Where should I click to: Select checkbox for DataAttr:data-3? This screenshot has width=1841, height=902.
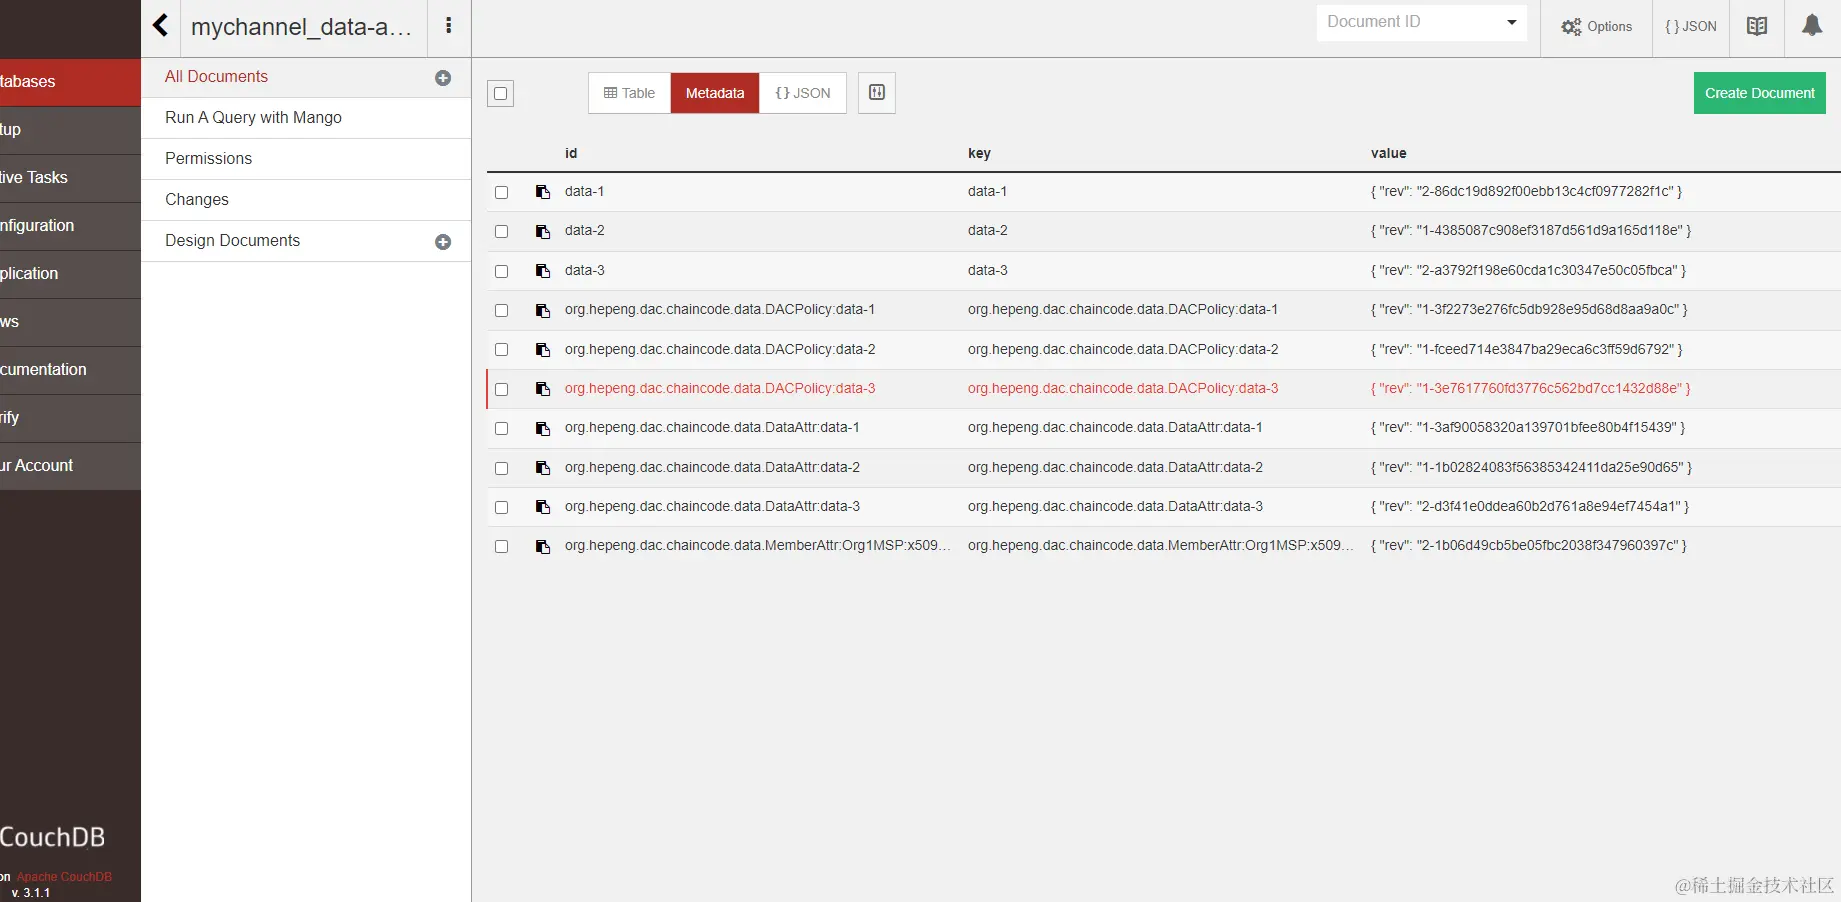502,507
